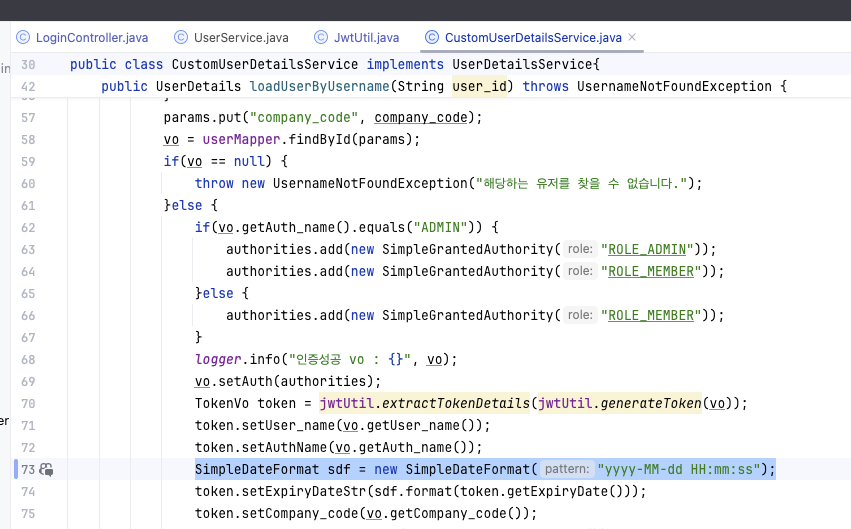
Task: Open the UserService.java tab
Action: pyautogui.click(x=240, y=37)
